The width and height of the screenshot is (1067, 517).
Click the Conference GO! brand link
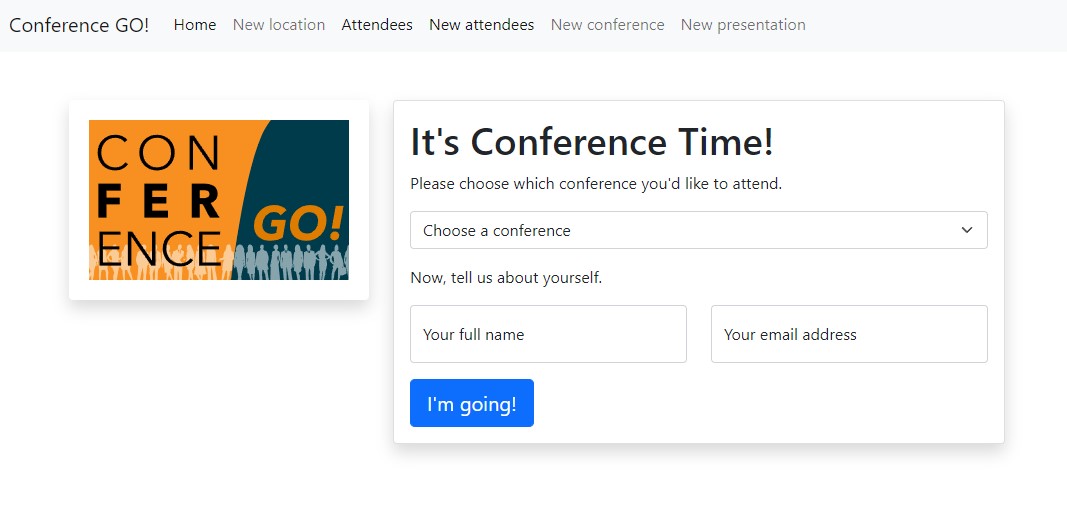79,25
